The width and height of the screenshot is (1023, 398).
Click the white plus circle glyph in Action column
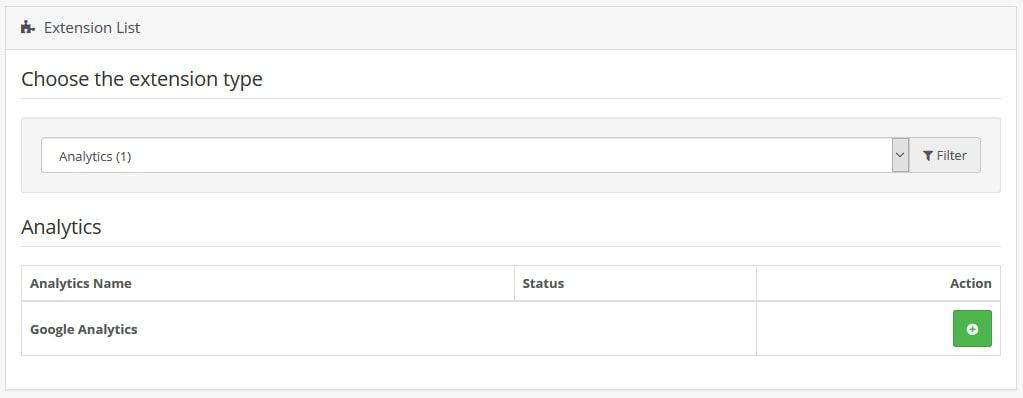[972, 329]
